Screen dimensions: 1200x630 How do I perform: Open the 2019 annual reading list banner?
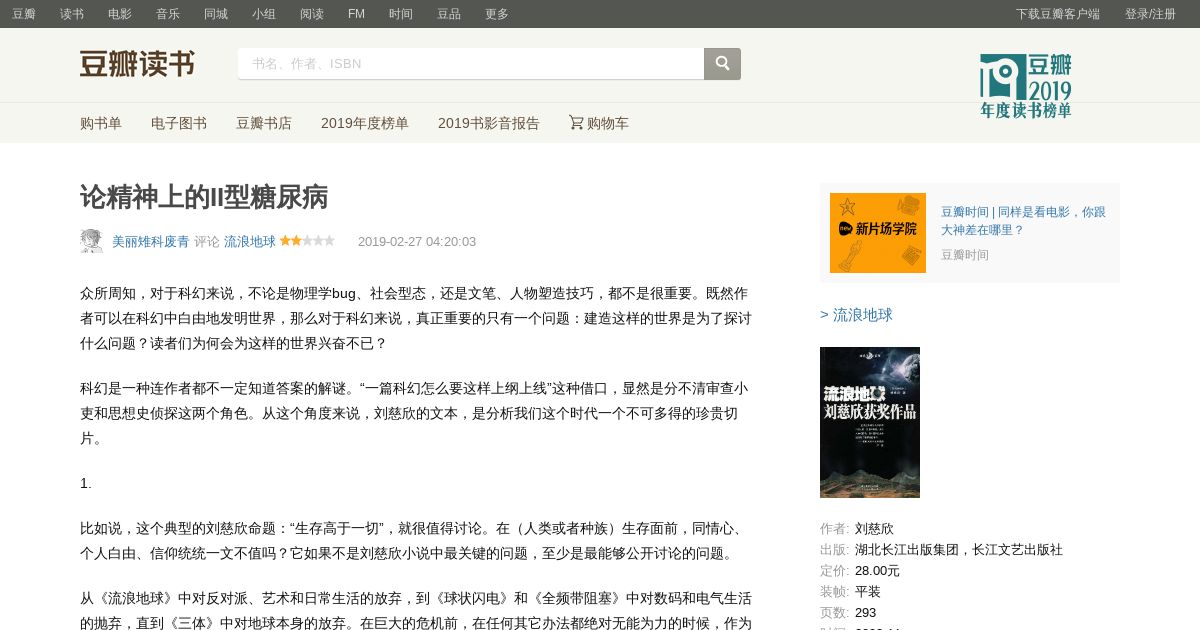(x=1026, y=86)
